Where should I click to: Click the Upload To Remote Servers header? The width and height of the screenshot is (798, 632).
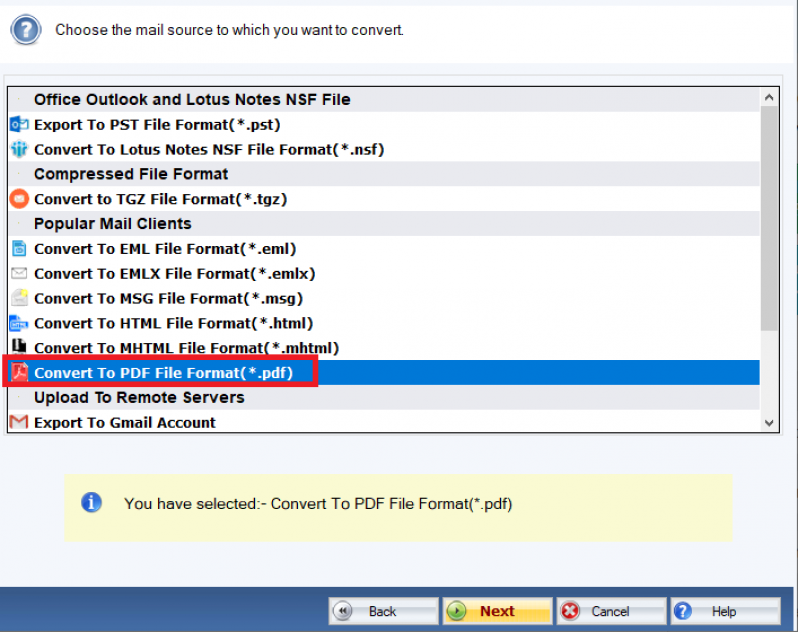click(384, 397)
